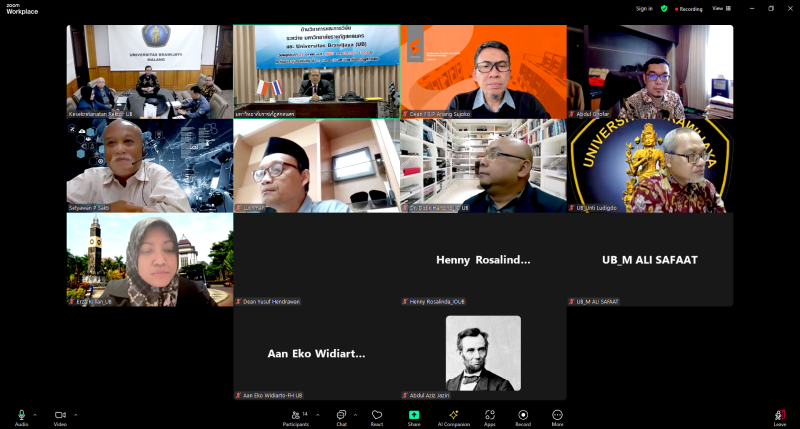
Task: Toggle the Record meeting button
Action: [x=523, y=415]
